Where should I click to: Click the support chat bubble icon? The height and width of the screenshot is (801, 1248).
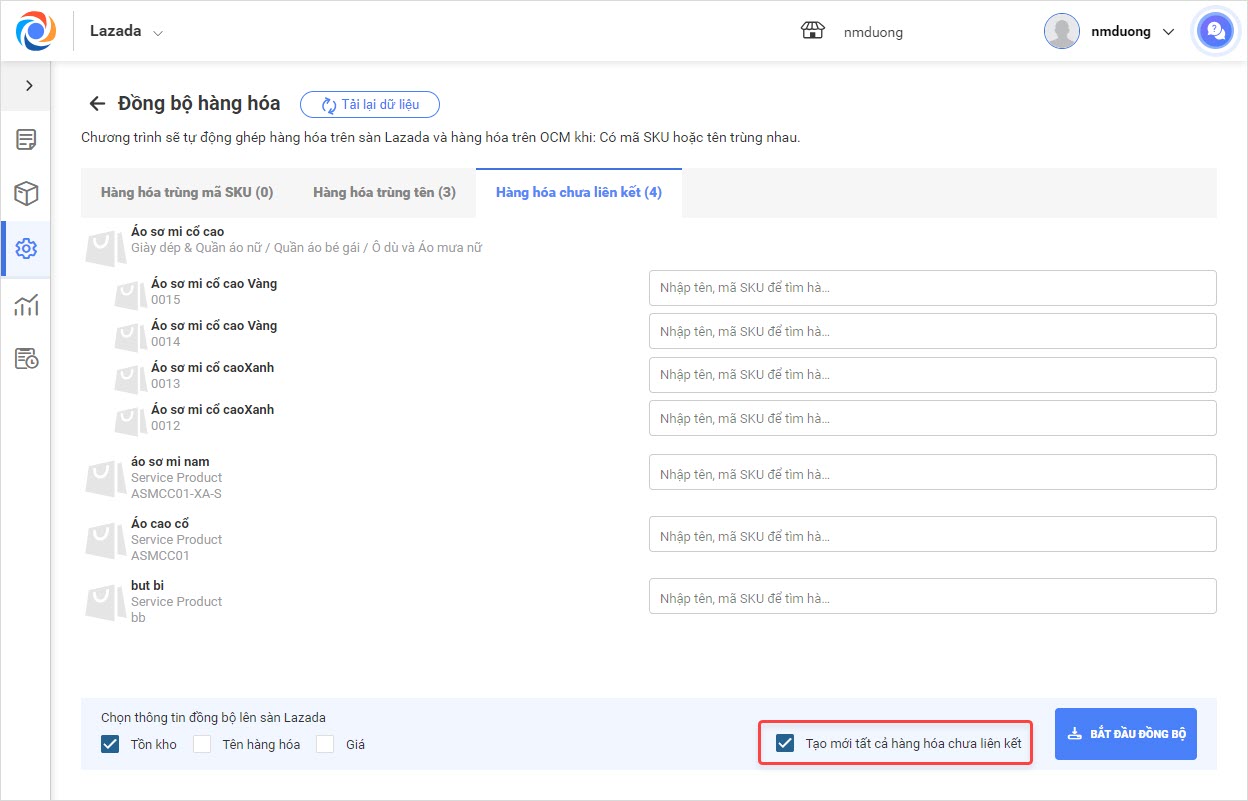click(x=1215, y=31)
